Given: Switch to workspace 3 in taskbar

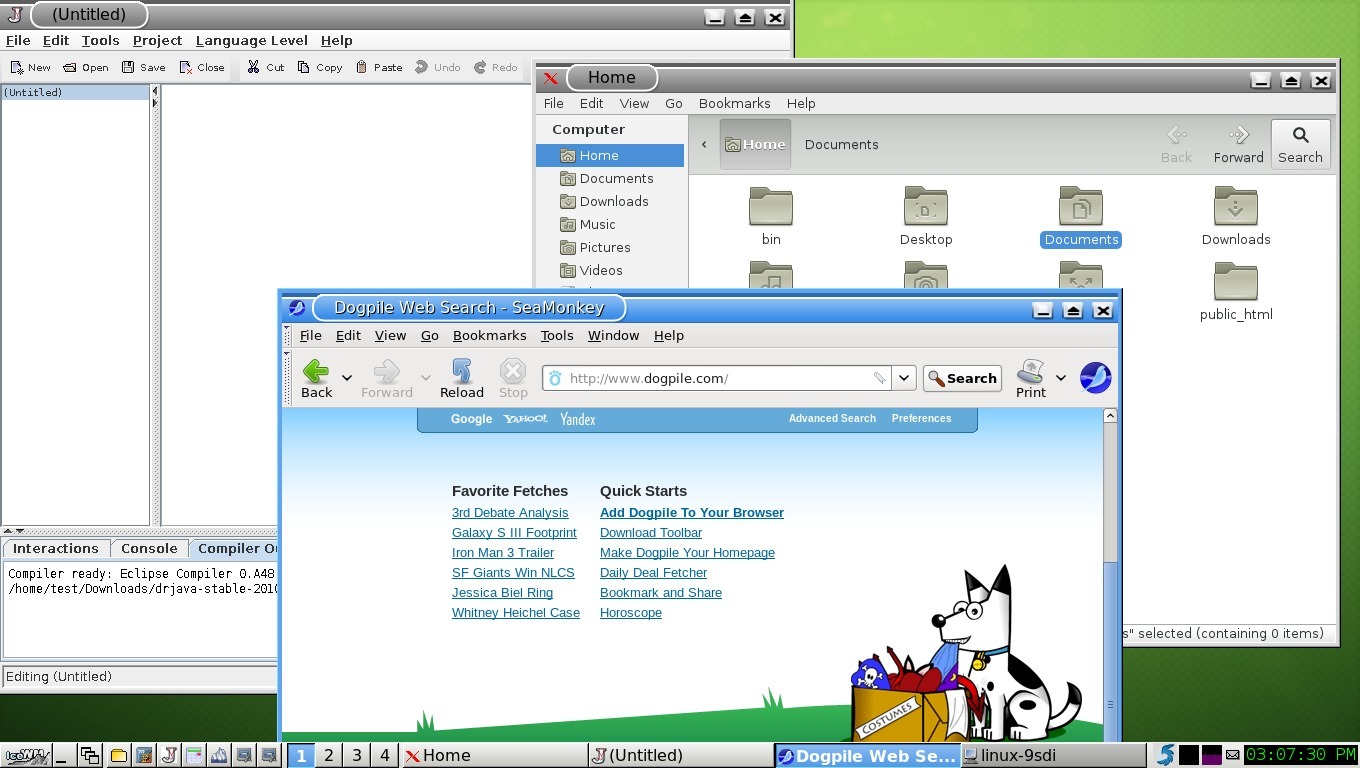Looking at the screenshot, I should 357,755.
